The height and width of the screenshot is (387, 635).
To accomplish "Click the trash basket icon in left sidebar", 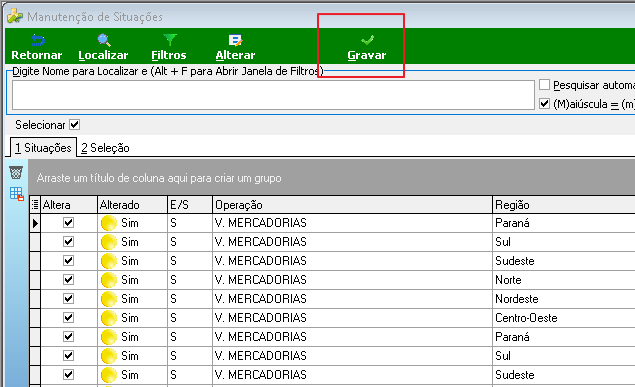I will (x=16, y=172).
